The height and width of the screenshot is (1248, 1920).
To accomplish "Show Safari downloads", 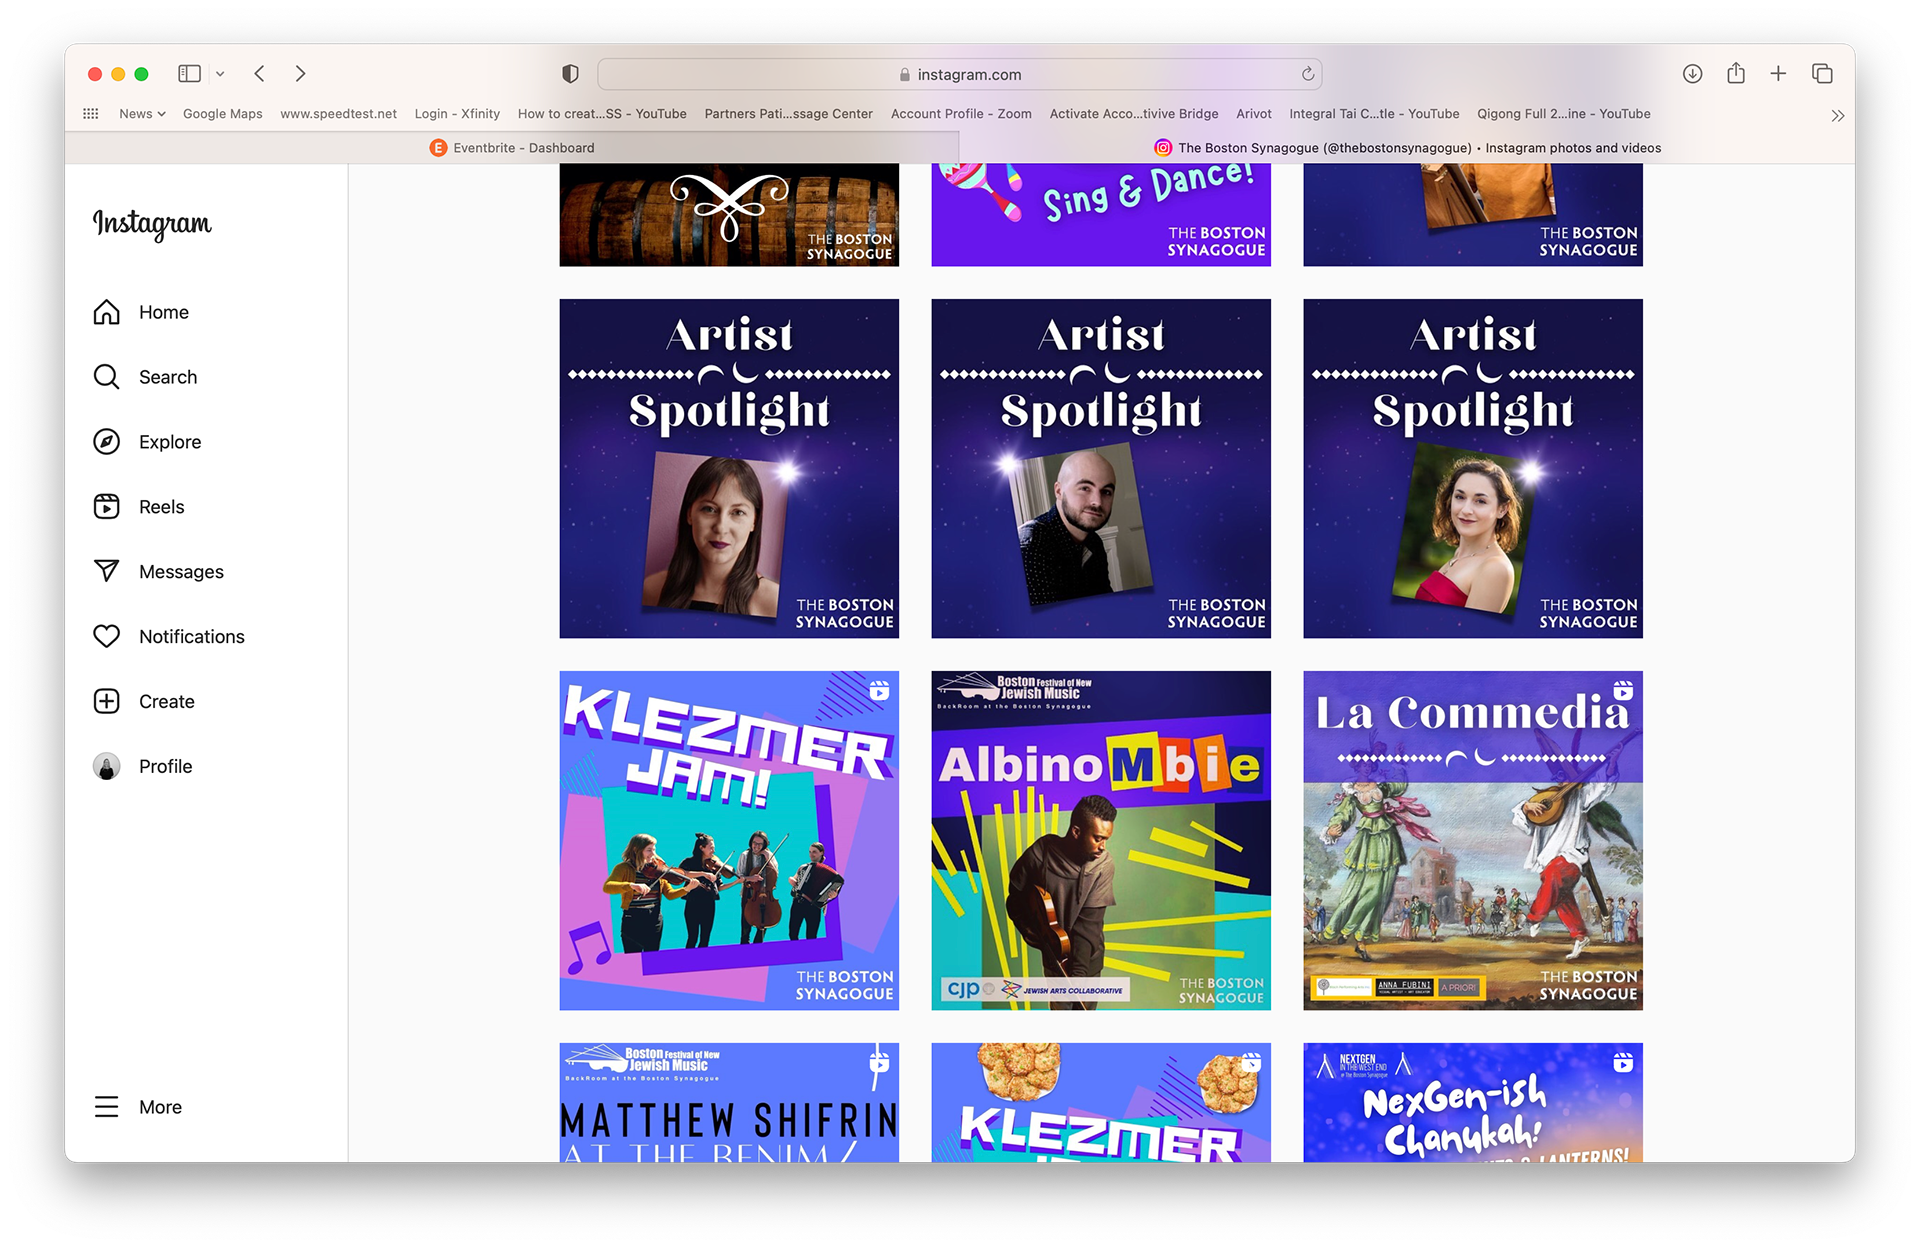I will (1692, 74).
